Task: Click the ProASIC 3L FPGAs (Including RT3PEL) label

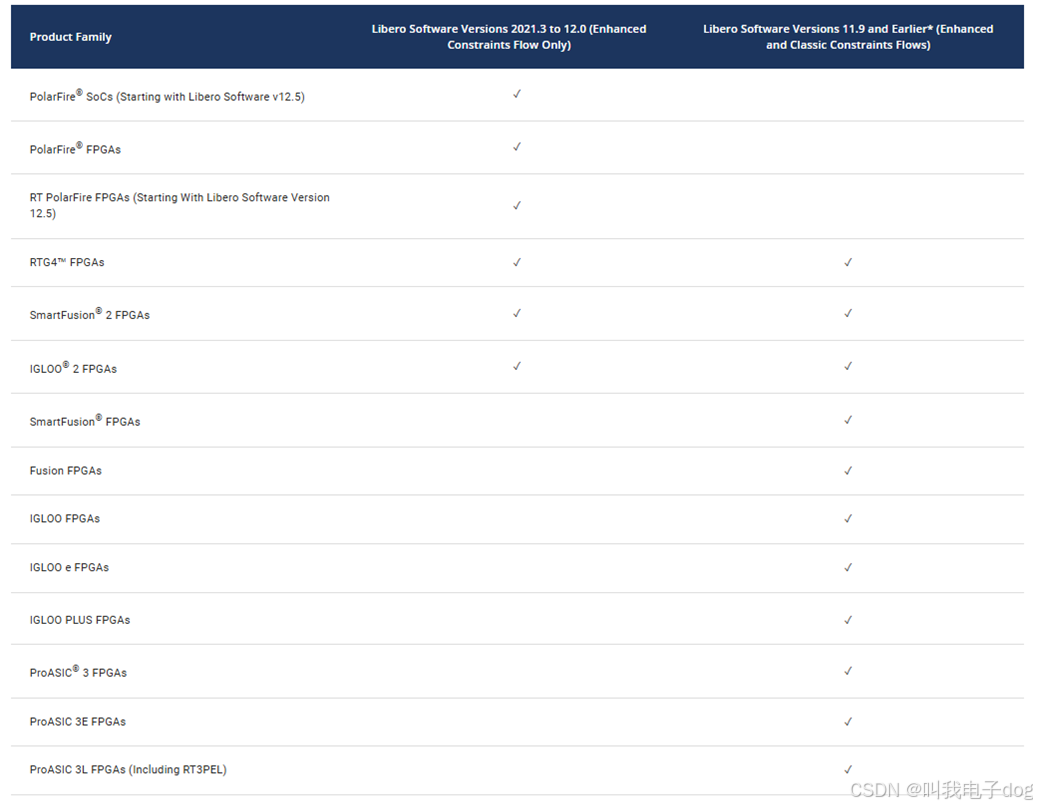Action: tap(128, 770)
